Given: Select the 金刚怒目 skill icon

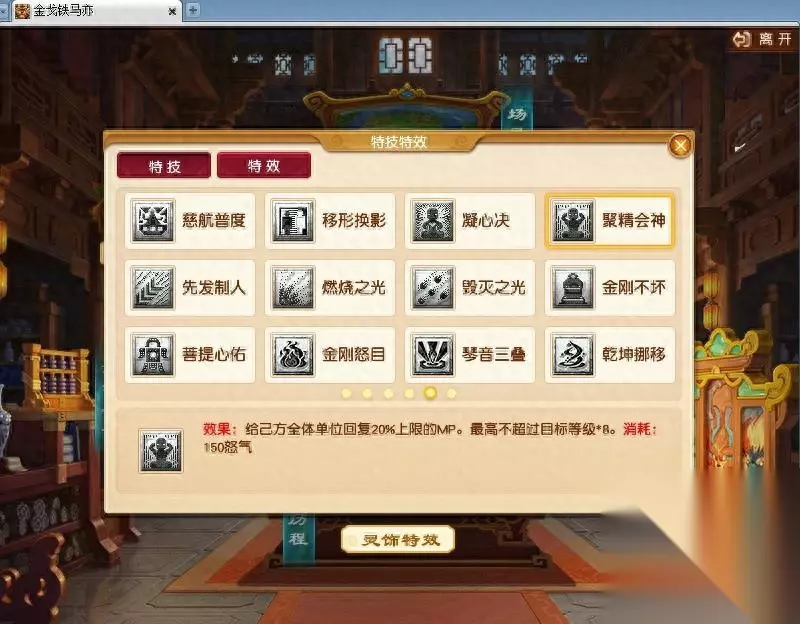Looking at the screenshot, I should pos(293,355).
